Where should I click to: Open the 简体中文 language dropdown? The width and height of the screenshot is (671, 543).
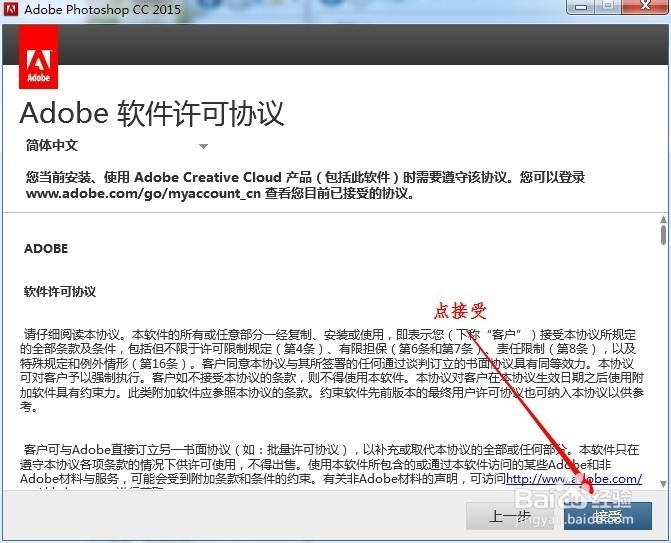click(117, 146)
